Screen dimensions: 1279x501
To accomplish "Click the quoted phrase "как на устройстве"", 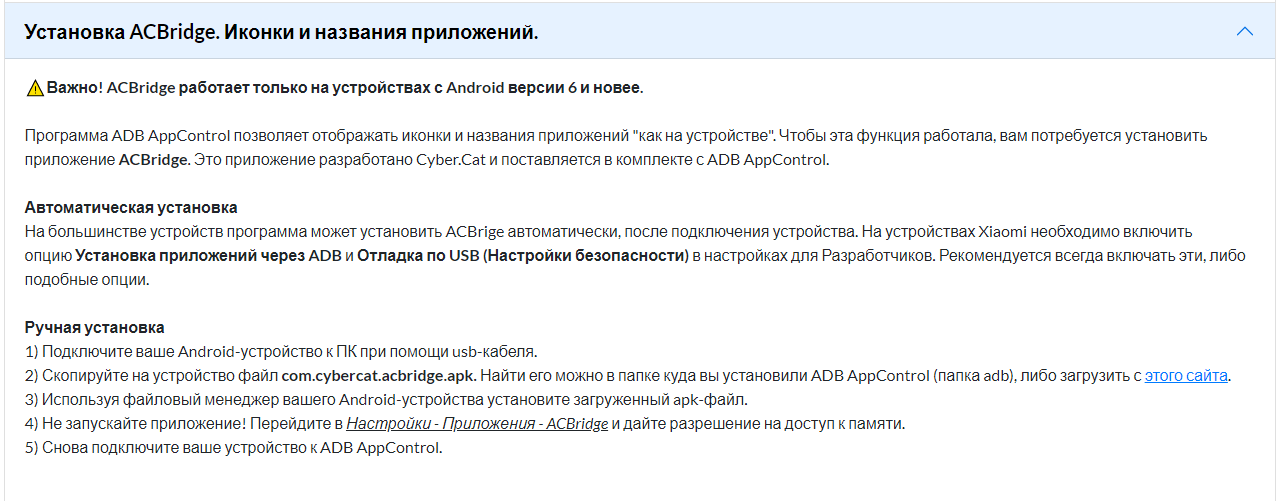I will (706, 136).
